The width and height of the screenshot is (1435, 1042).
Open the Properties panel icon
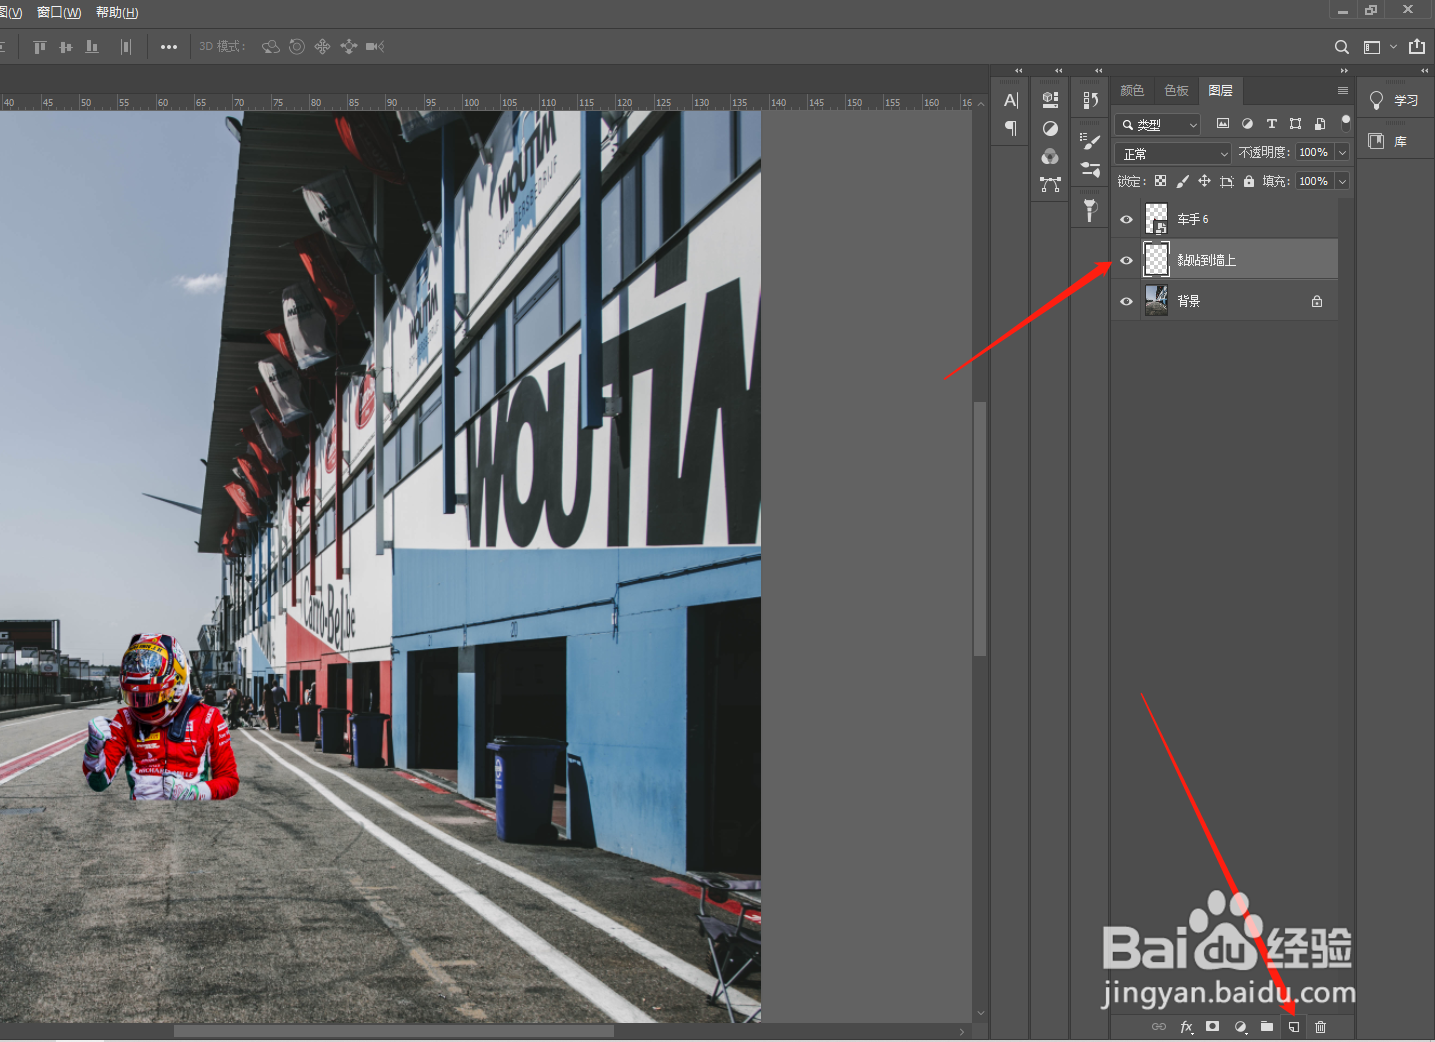[x=1050, y=99]
